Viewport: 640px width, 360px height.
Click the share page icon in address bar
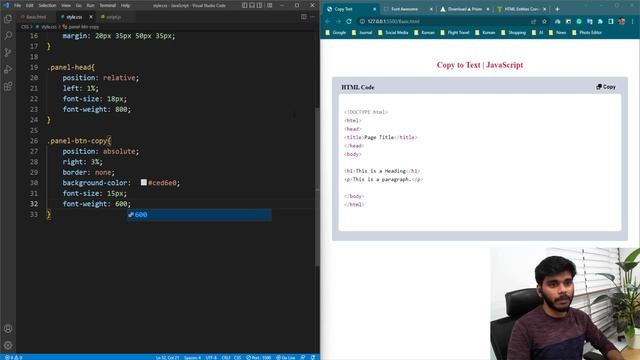pyautogui.click(x=533, y=21)
